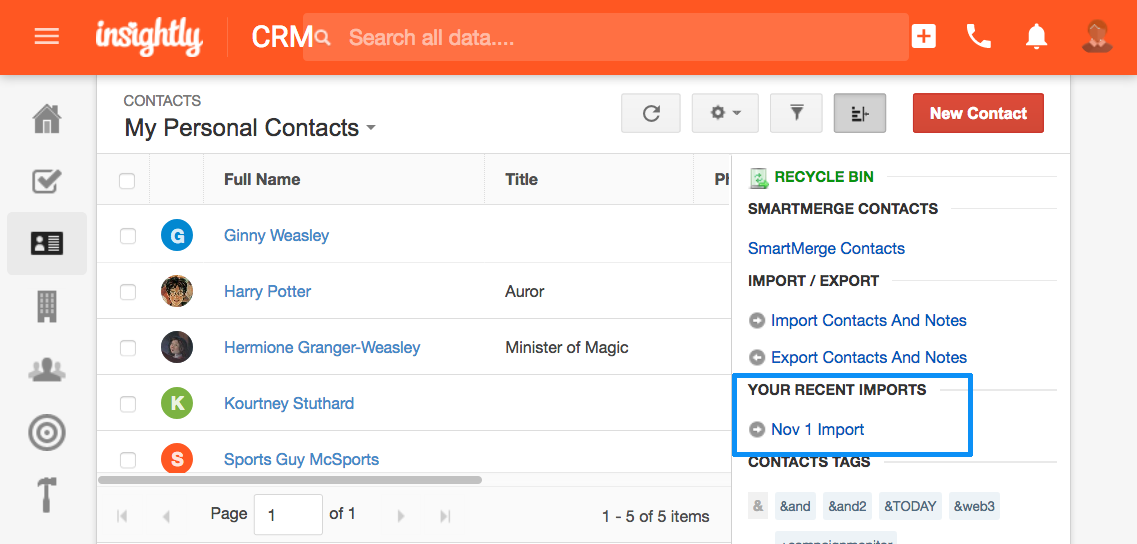1137x544 pixels.
Task: Click Hermione Granger-Weasley's avatar photo
Action: click(x=177, y=347)
